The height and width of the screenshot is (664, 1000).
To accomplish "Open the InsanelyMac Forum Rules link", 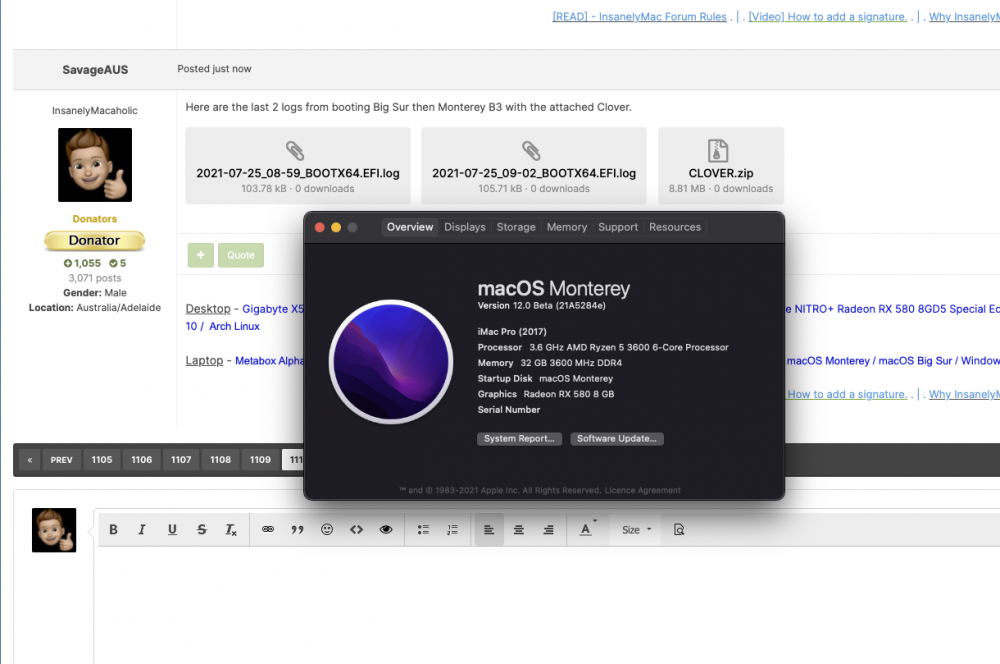I will pos(639,17).
